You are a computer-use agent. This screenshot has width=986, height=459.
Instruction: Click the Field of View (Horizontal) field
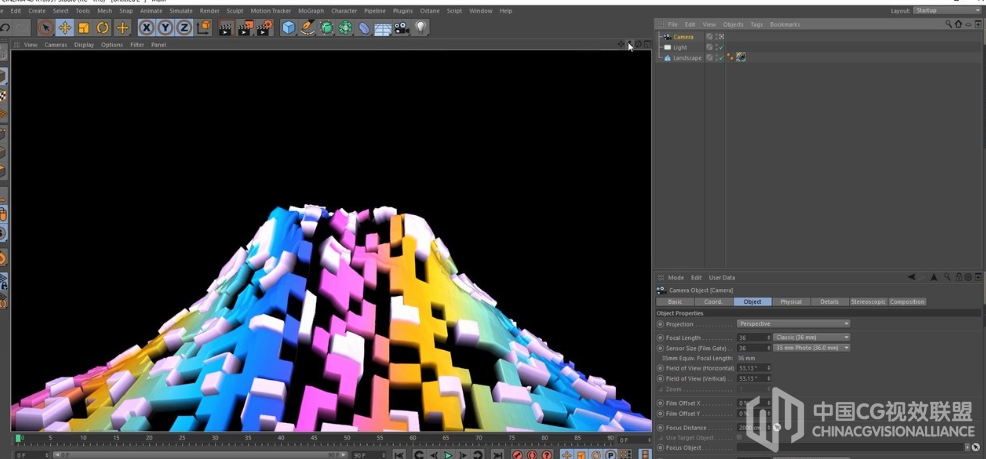[754, 368]
